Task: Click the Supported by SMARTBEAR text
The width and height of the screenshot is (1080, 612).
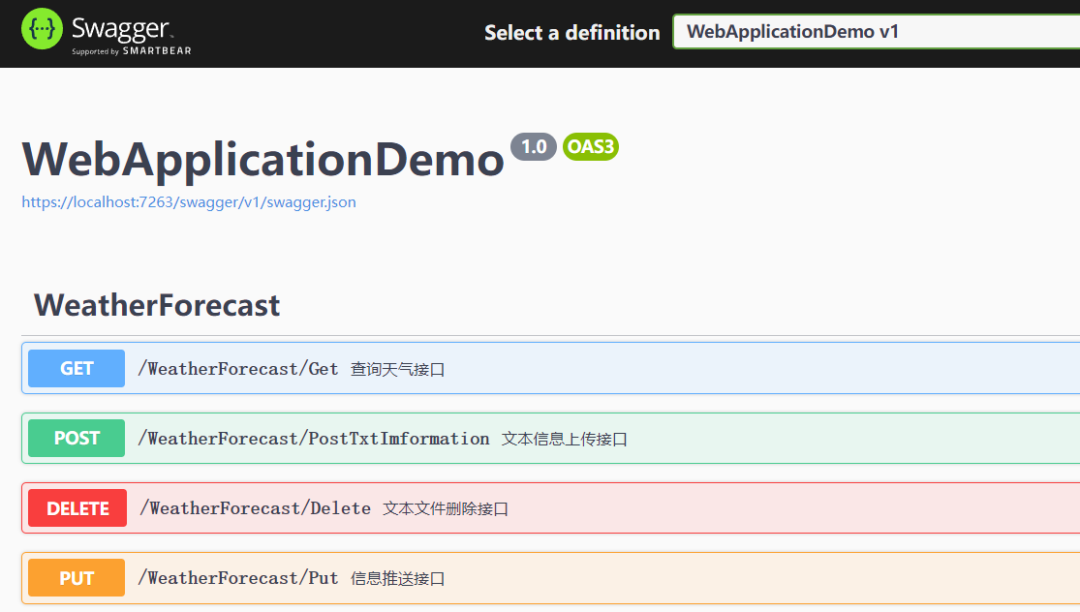Action: (x=132, y=51)
